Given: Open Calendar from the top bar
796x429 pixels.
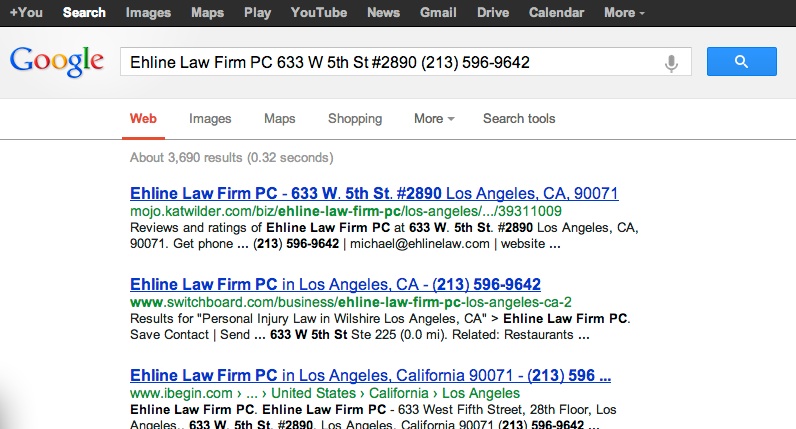Looking at the screenshot, I should tap(556, 13).
